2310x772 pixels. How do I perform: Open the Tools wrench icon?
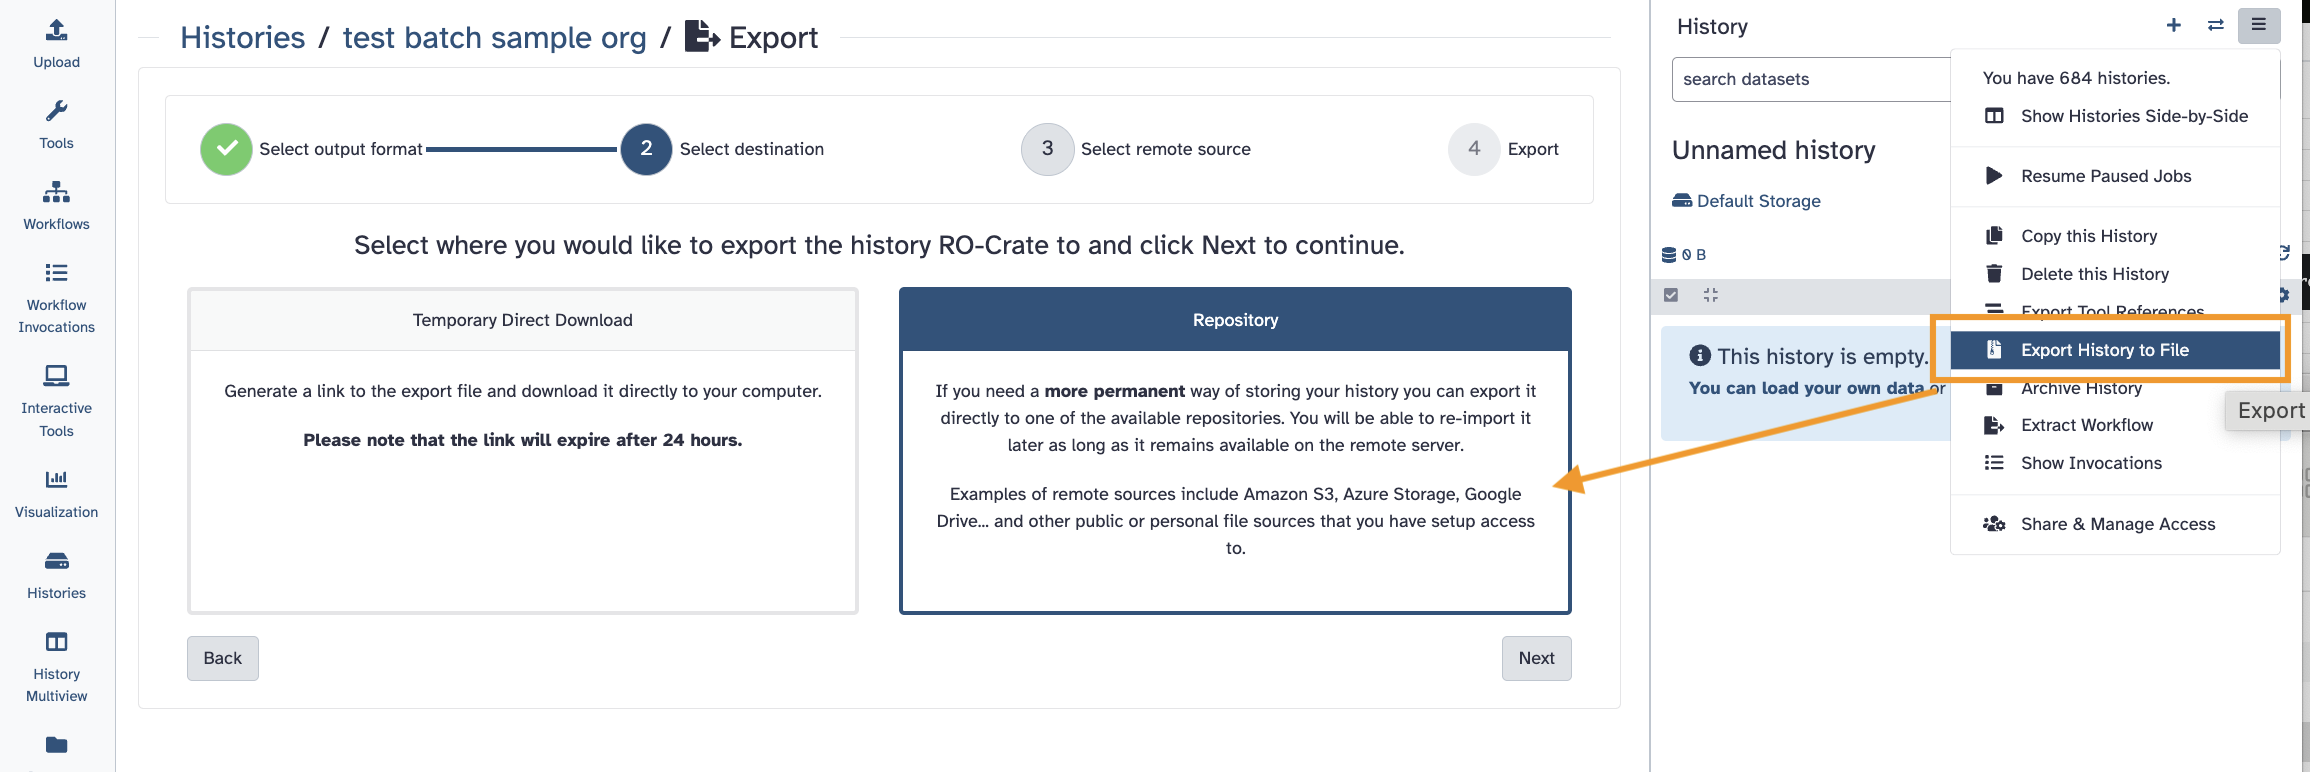pos(56,124)
